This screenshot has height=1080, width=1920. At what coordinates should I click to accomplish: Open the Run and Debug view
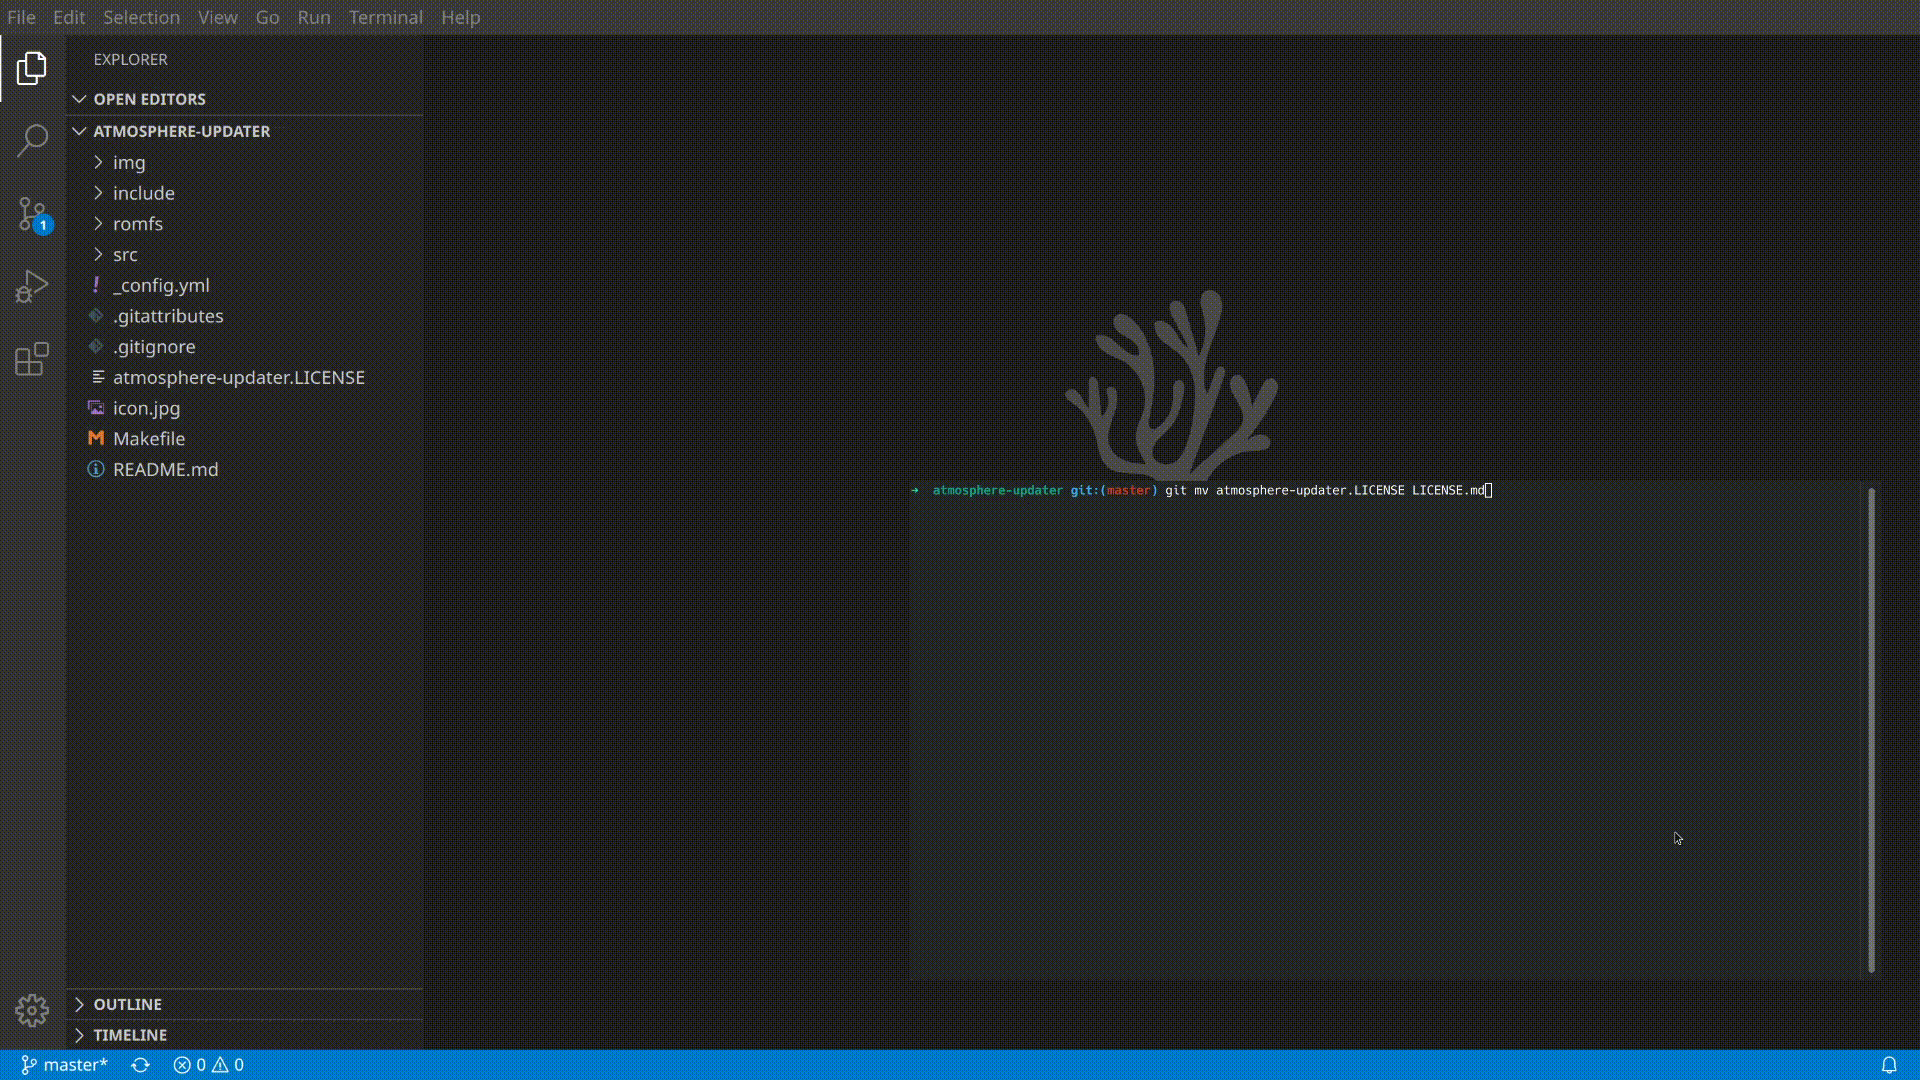(32, 287)
